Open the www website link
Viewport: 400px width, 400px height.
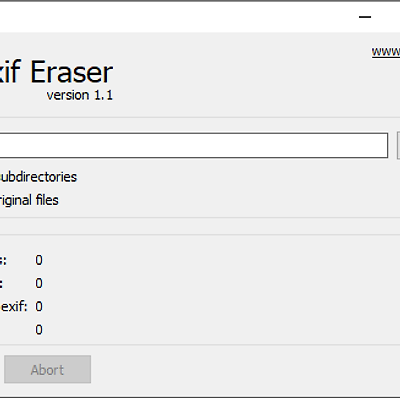click(x=386, y=52)
